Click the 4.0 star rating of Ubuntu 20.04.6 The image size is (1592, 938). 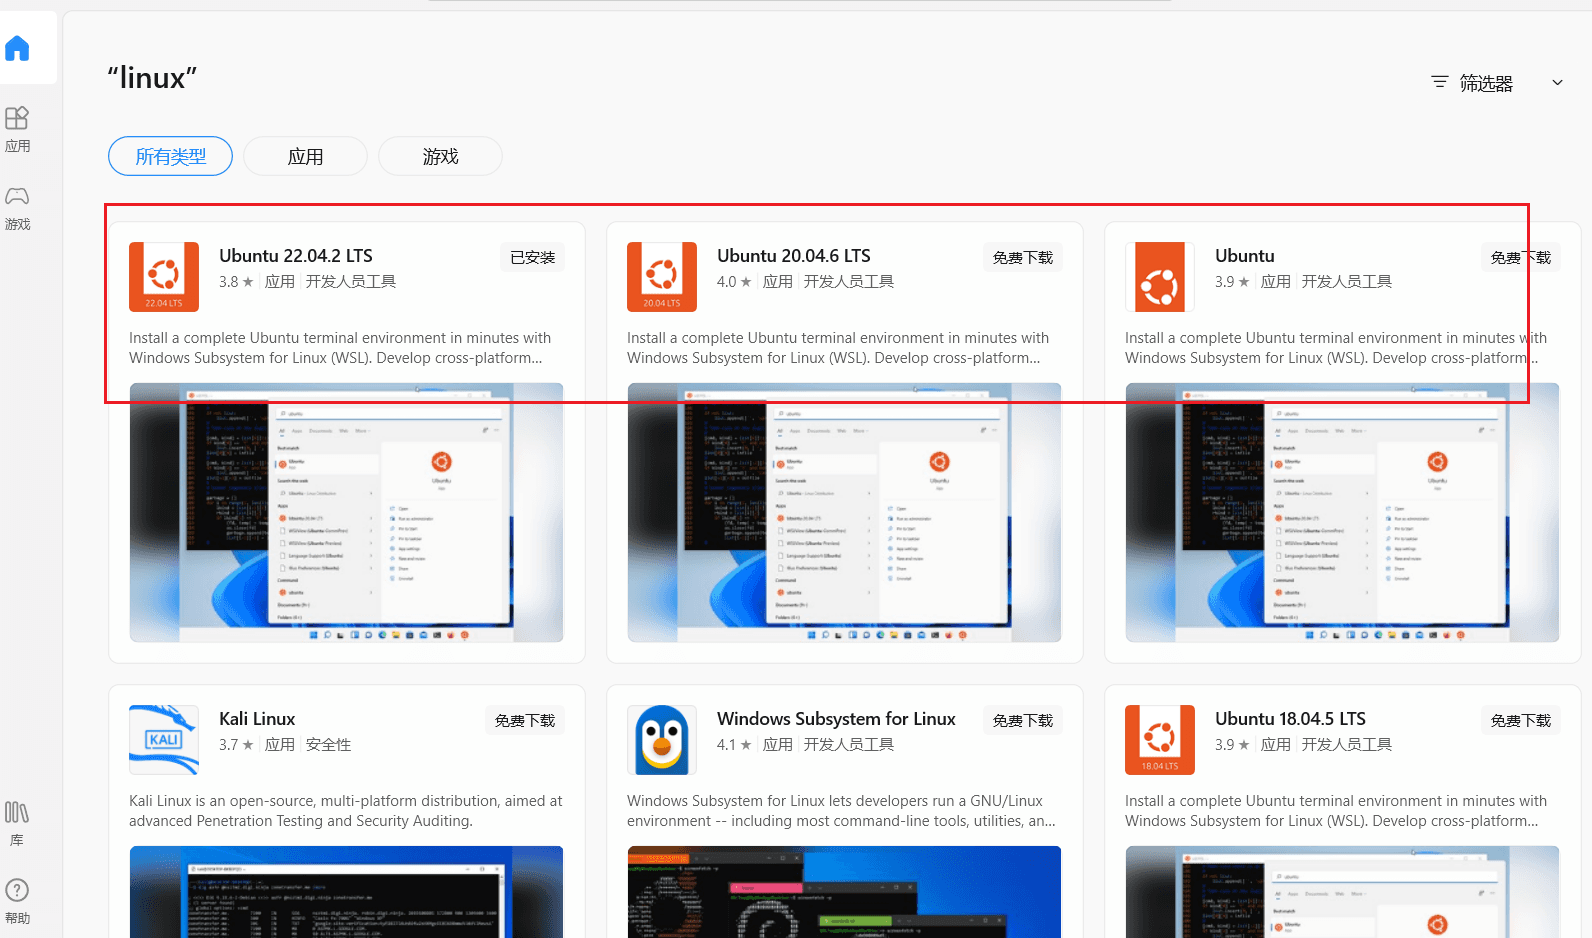[734, 282]
